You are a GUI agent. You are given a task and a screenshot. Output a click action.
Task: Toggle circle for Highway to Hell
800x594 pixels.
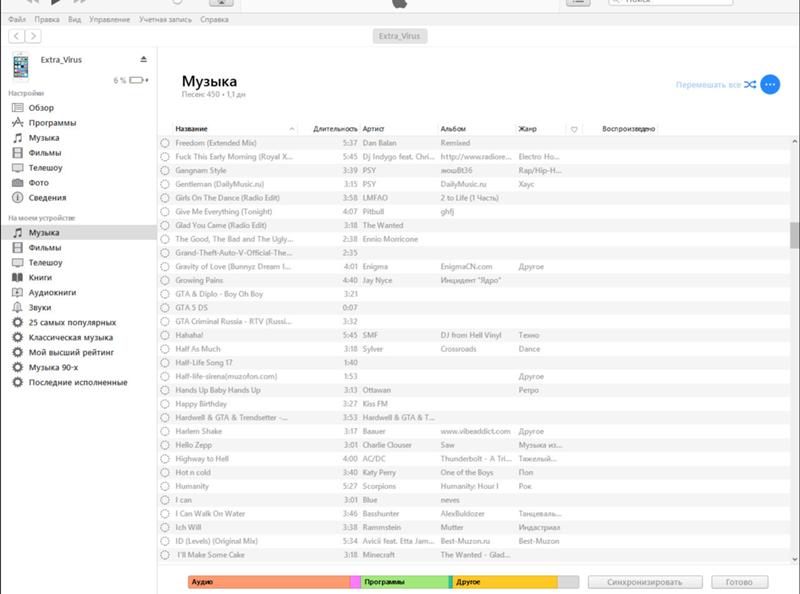coord(165,459)
